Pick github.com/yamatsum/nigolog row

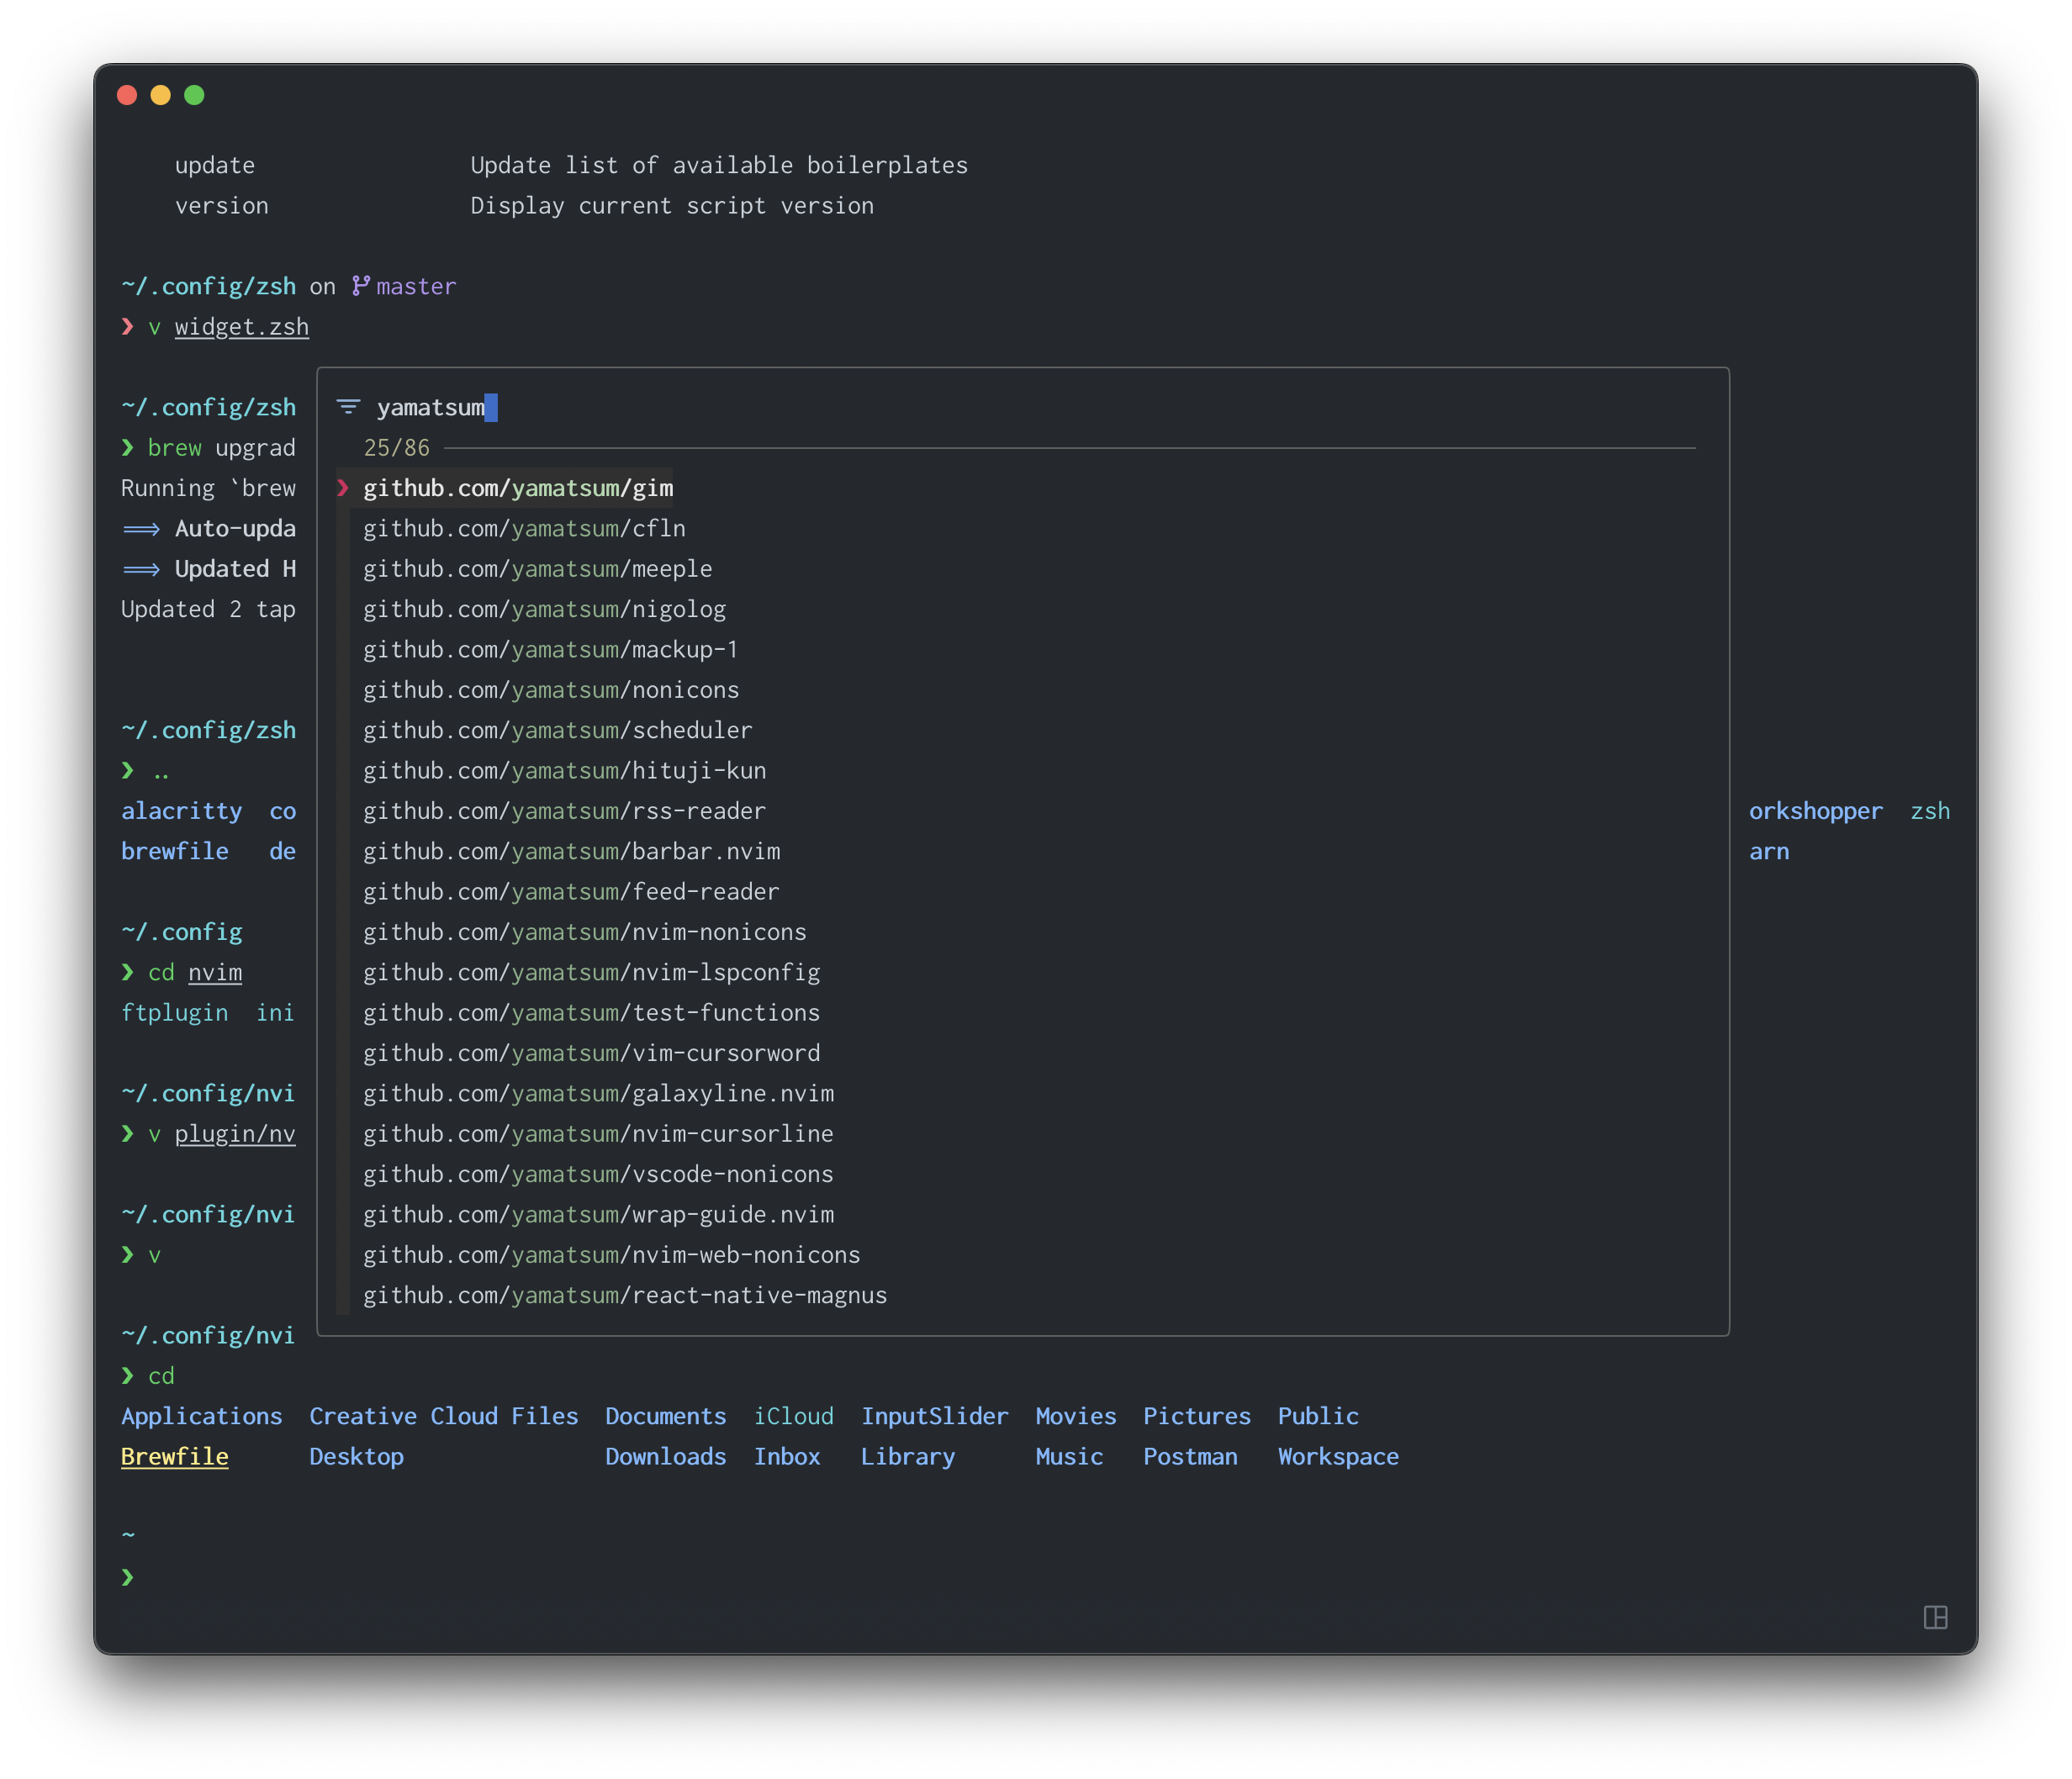tap(544, 609)
